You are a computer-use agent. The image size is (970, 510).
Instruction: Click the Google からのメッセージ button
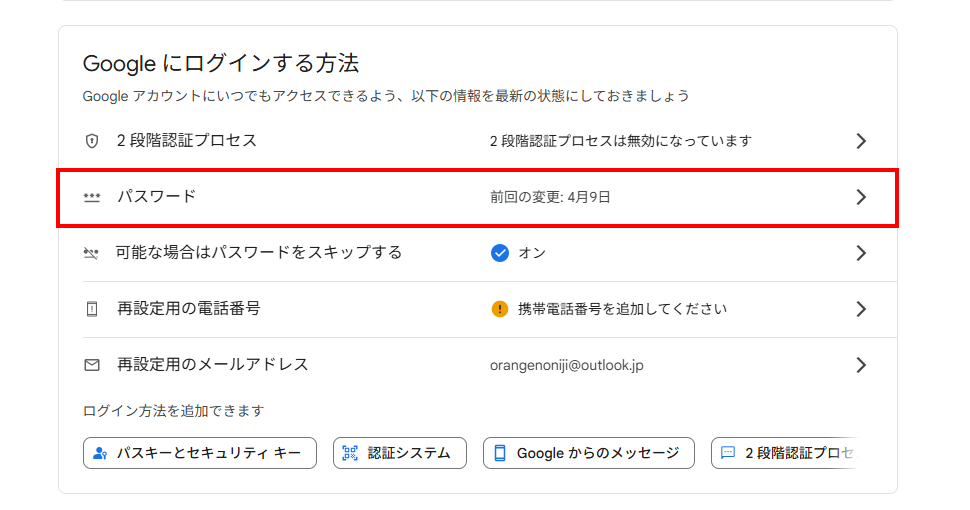(x=589, y=453)
